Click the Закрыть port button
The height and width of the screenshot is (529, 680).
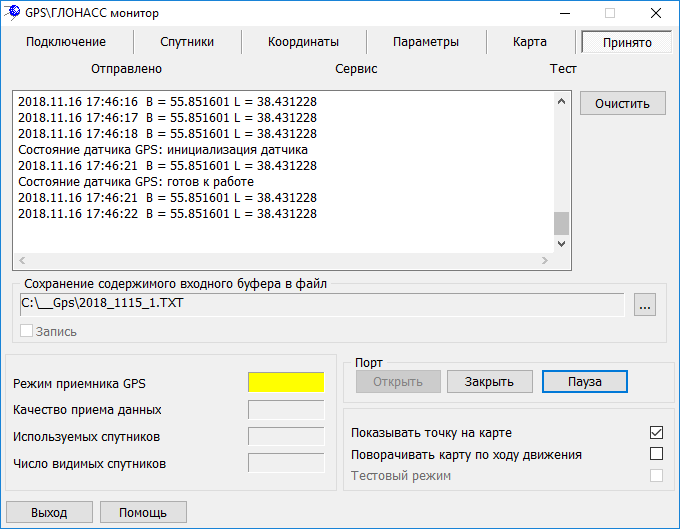(490, 381)
